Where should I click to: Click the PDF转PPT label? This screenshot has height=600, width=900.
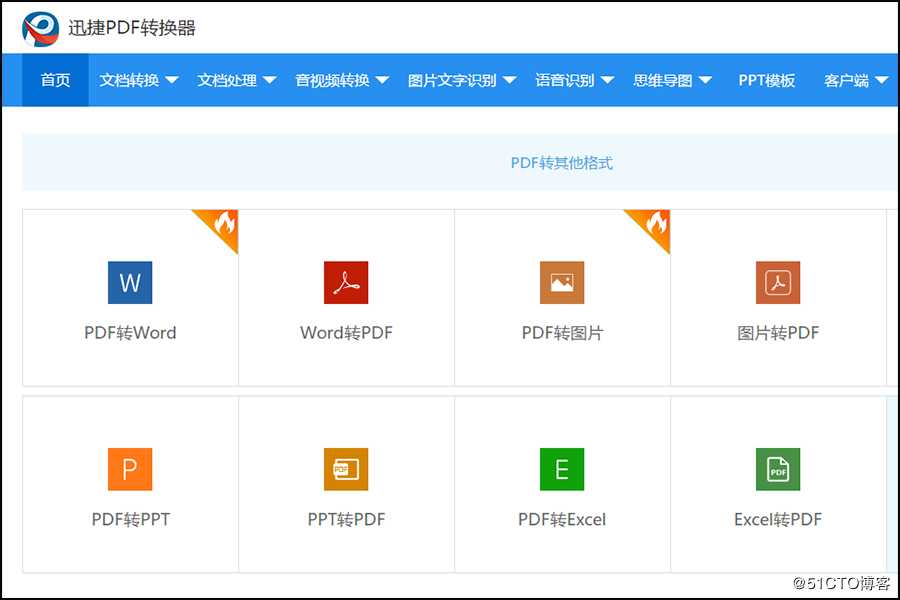click(x=130, y=520)
